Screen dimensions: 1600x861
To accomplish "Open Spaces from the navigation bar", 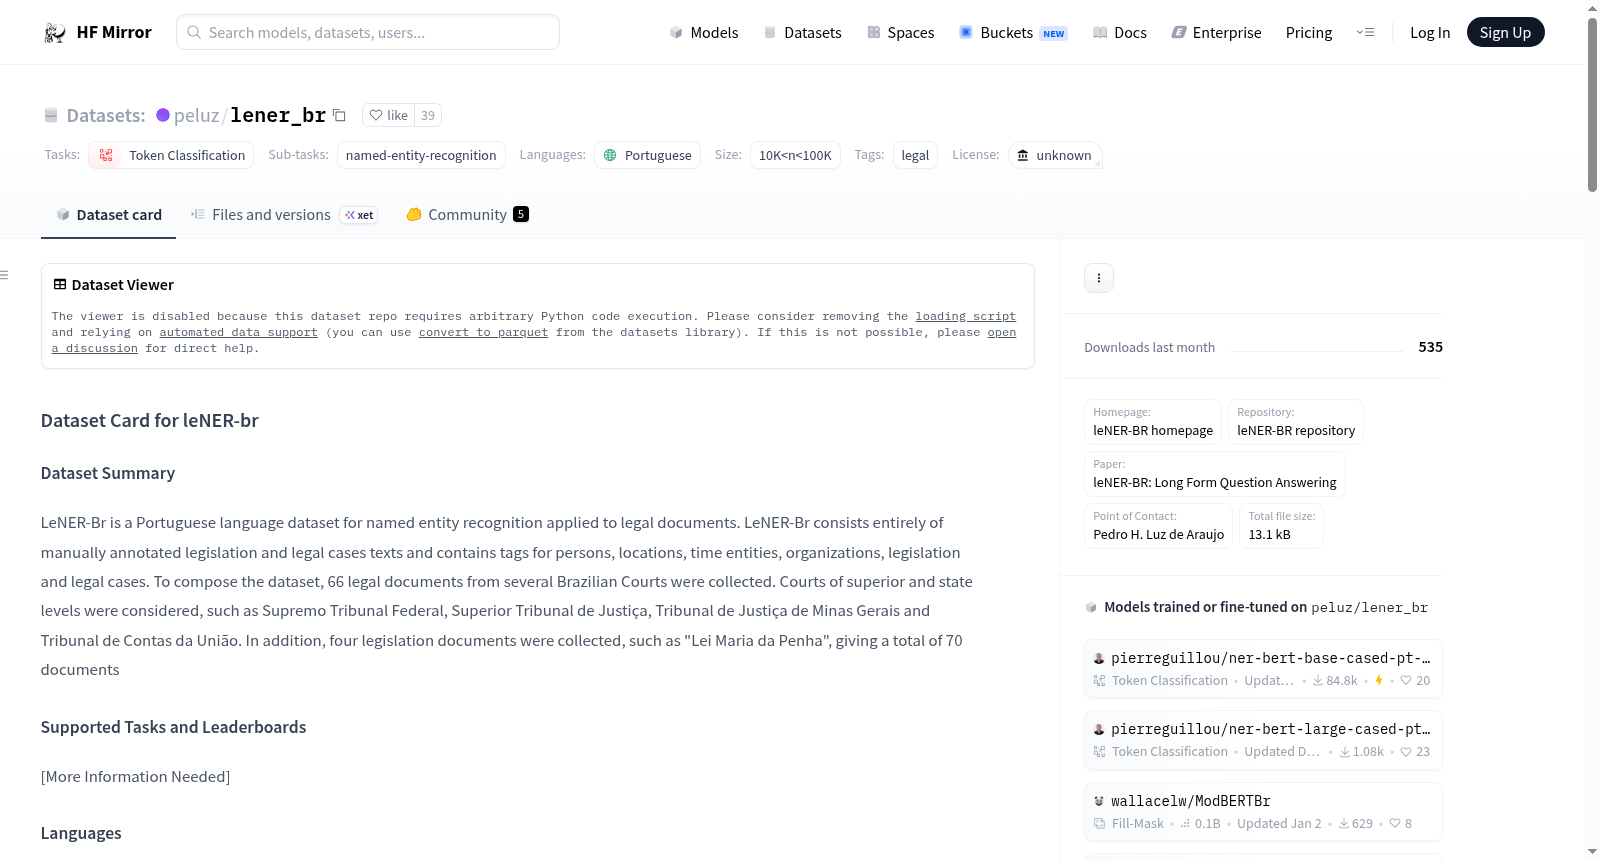I will pyautogui.click(x=901, y=33).
